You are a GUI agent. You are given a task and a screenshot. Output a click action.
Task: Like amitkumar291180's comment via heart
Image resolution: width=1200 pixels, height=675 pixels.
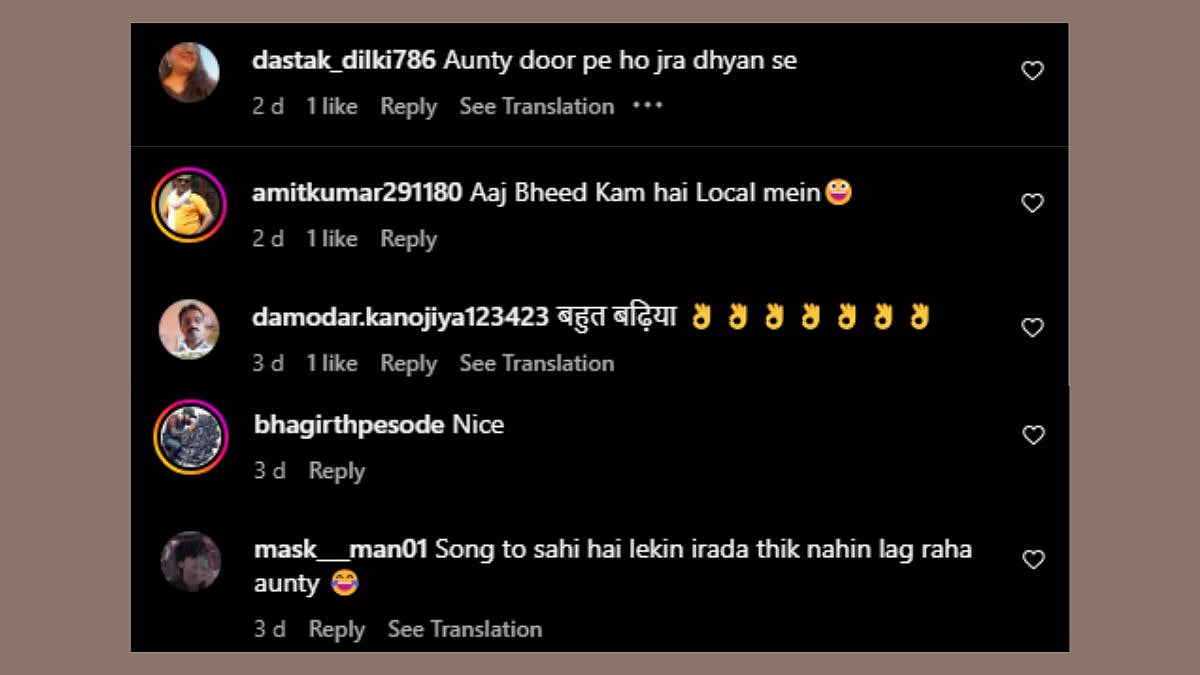(1032, 203)
